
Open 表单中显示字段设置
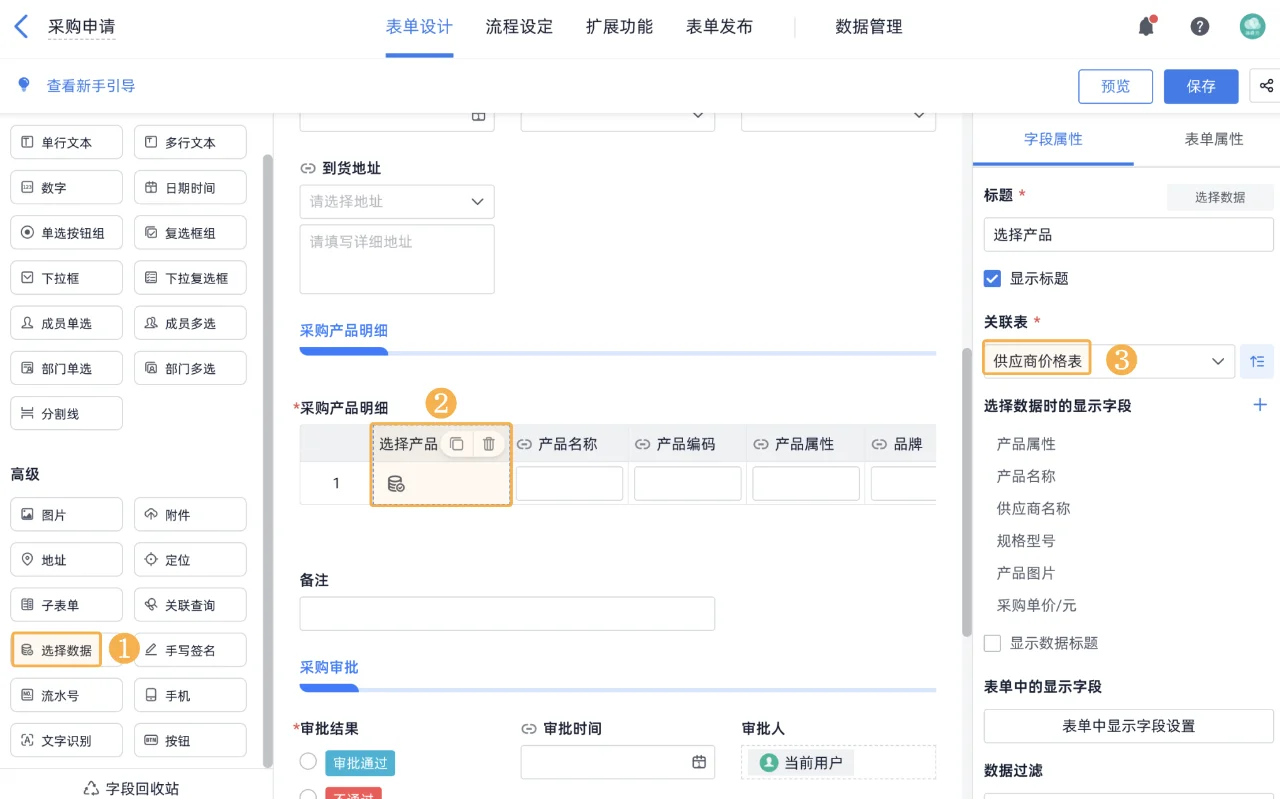pyautogui.click(x=1128, y=726)
